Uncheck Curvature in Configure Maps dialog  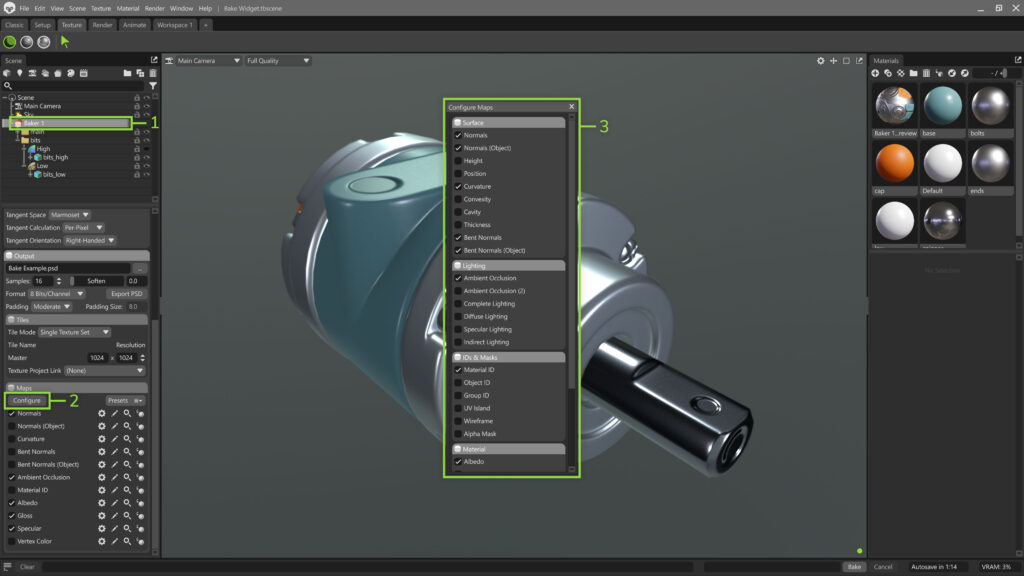coord(459,186)
